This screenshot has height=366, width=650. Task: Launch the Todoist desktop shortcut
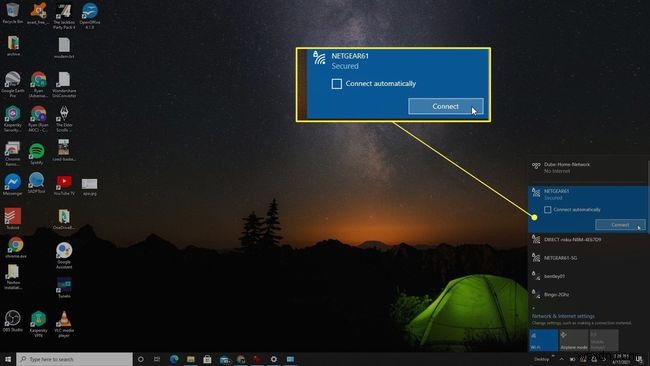coord(13,218)
